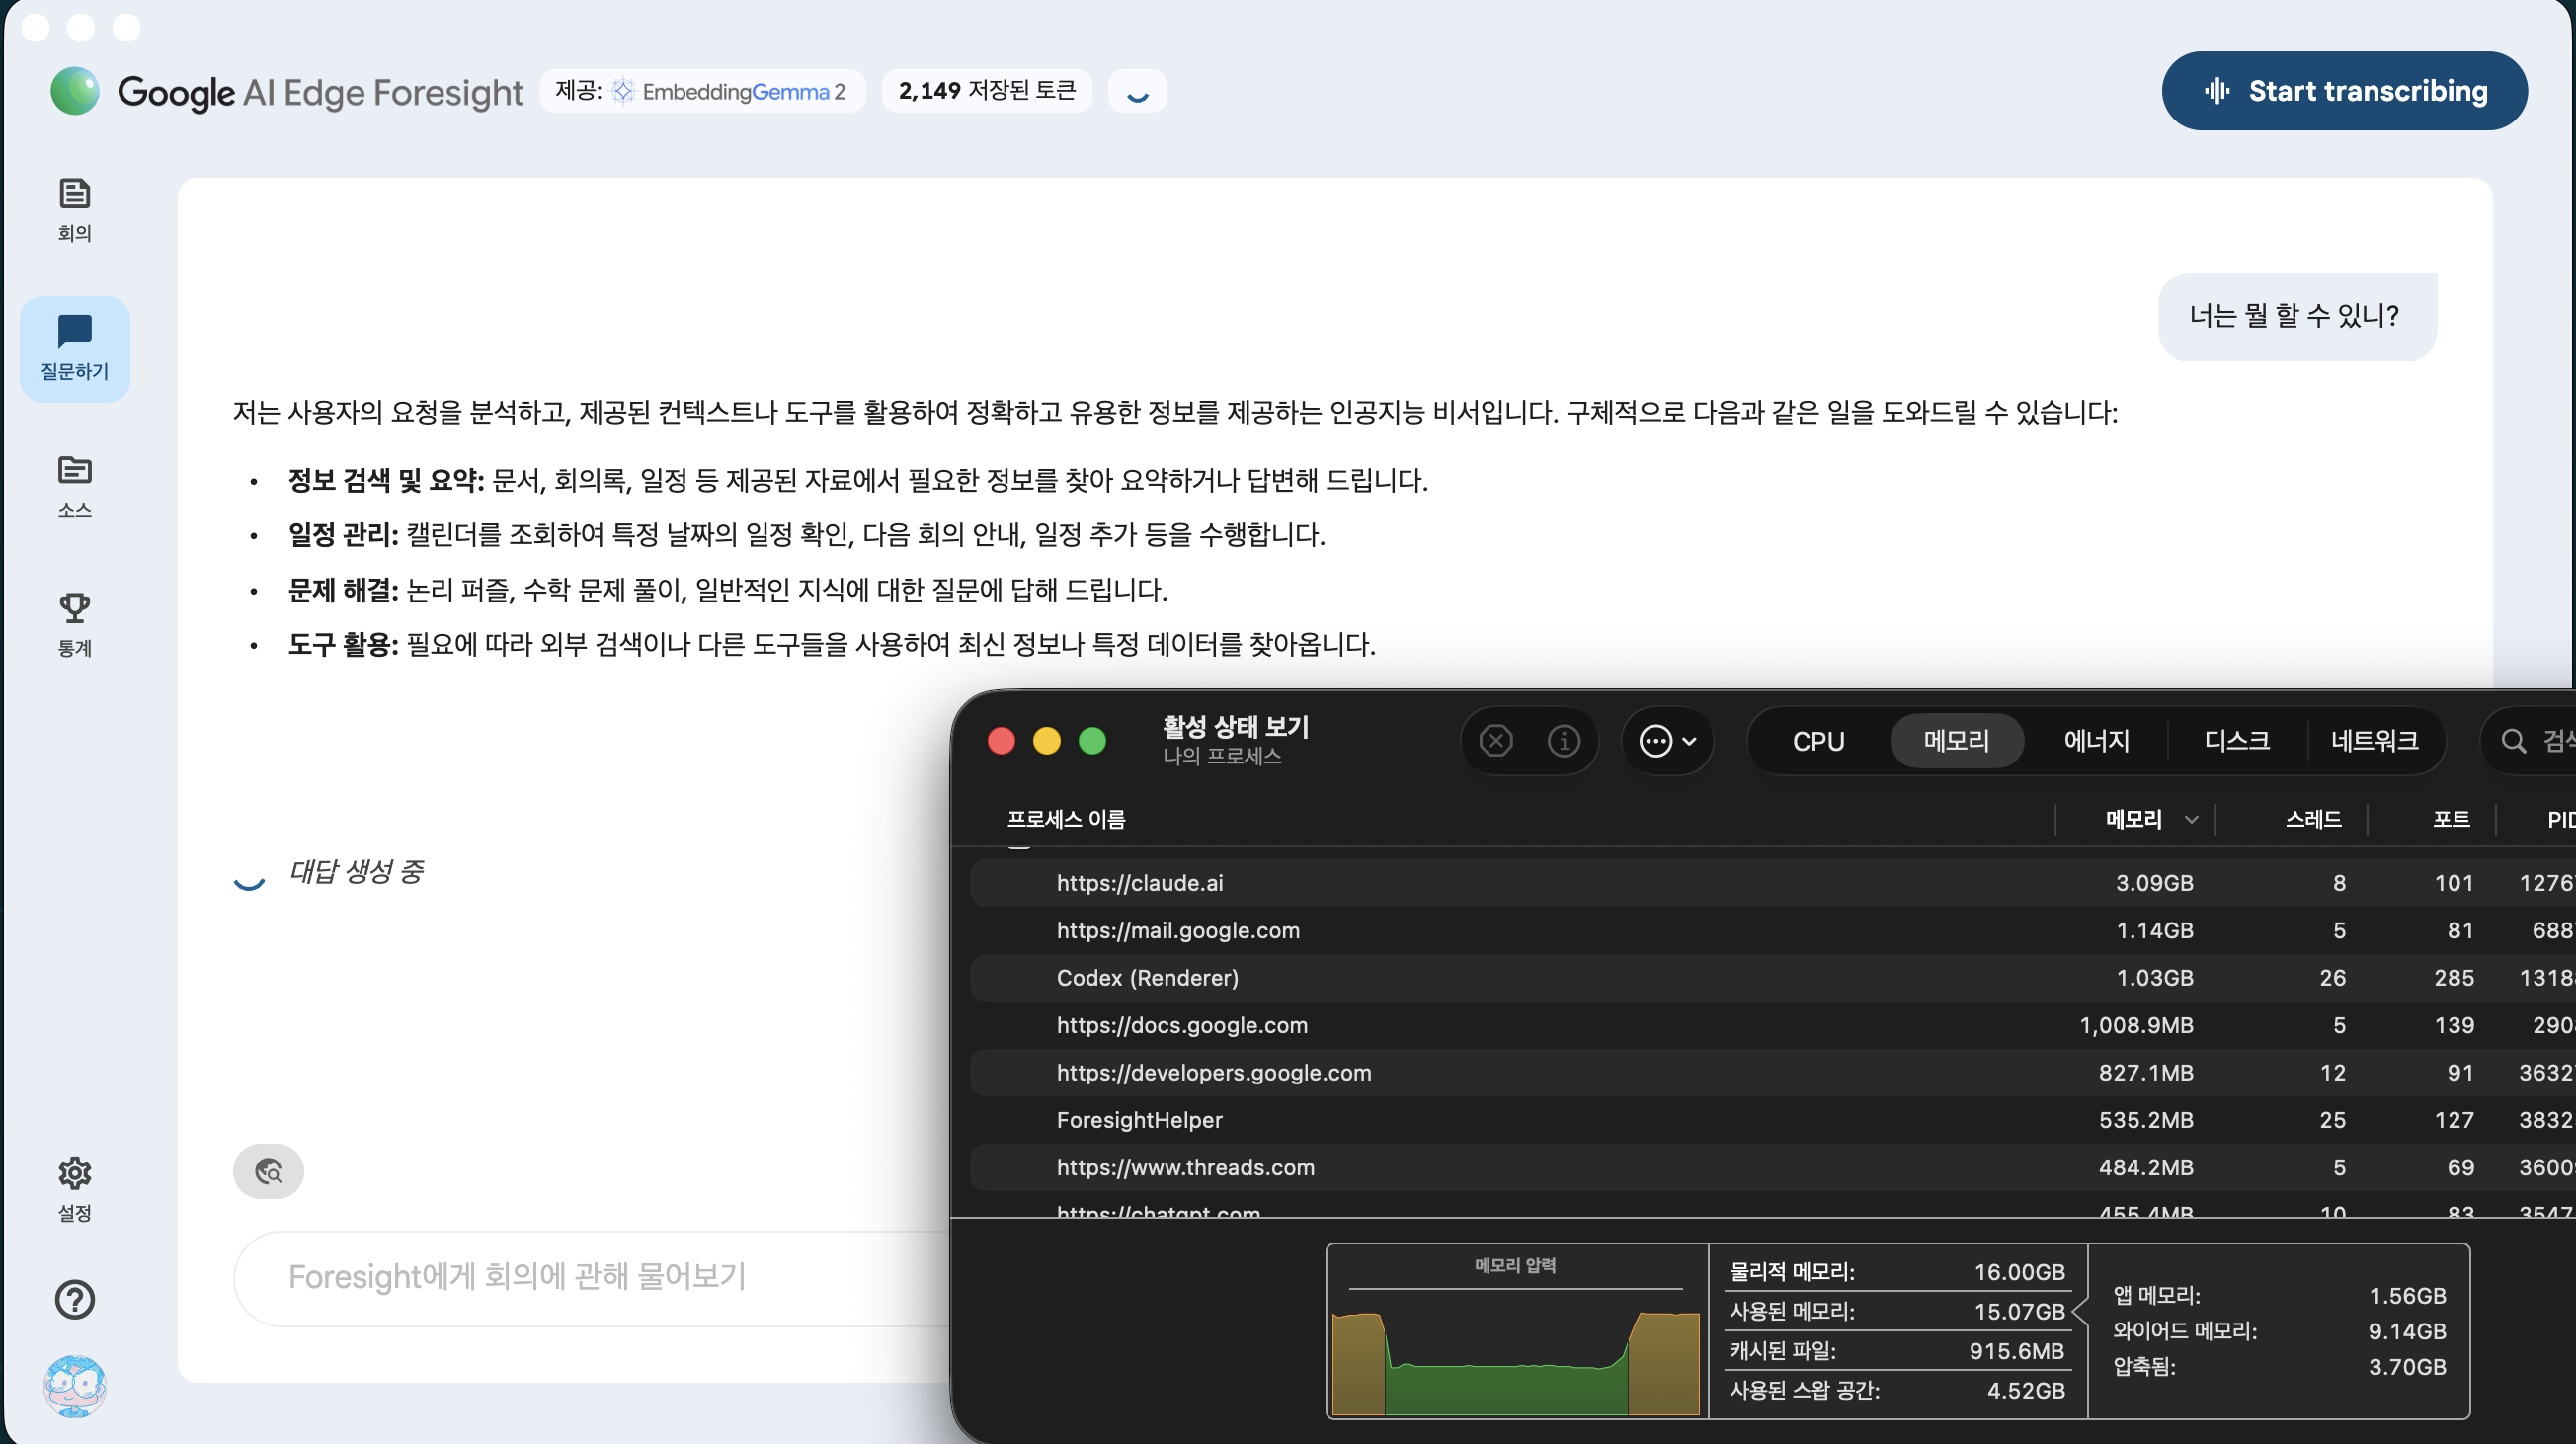
Task: Focus the Foresight에게 회의에 관해 물어보기 input field
Action: point(592,1277)
